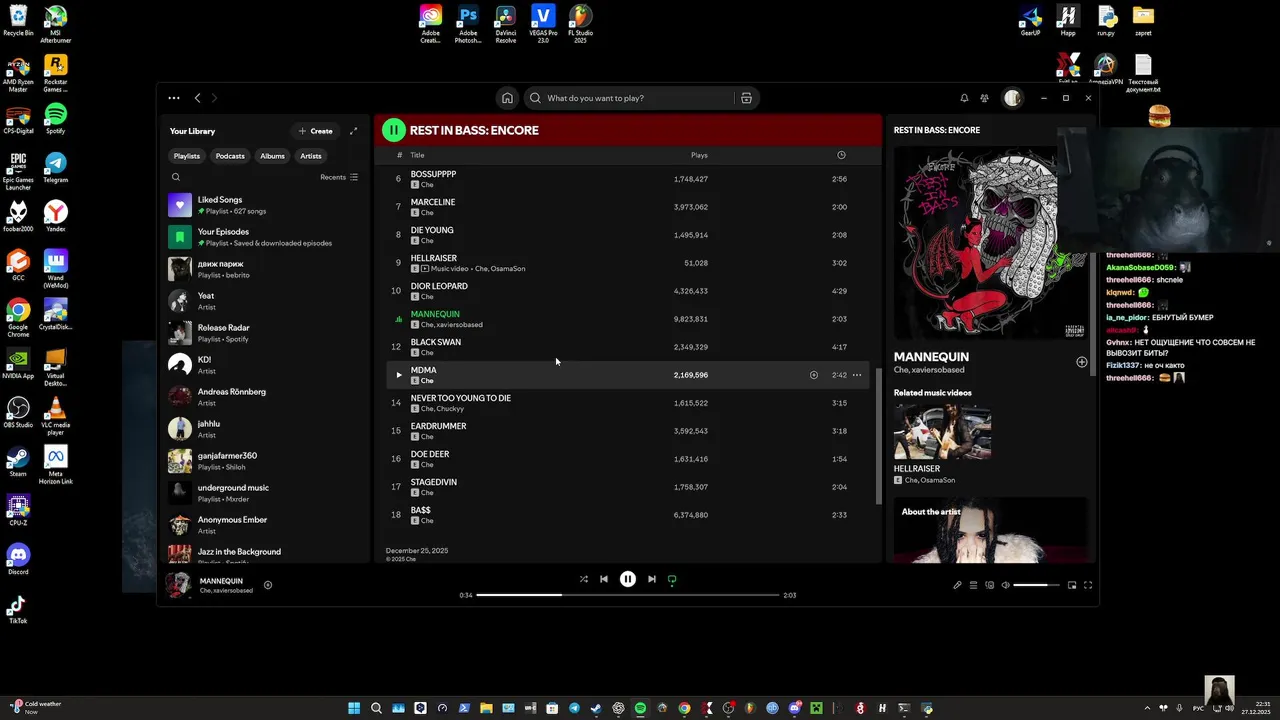
Task: Click the REST IN BASS: ENCORE panel title
Action: pyautogui.click(x=937, y=130)
